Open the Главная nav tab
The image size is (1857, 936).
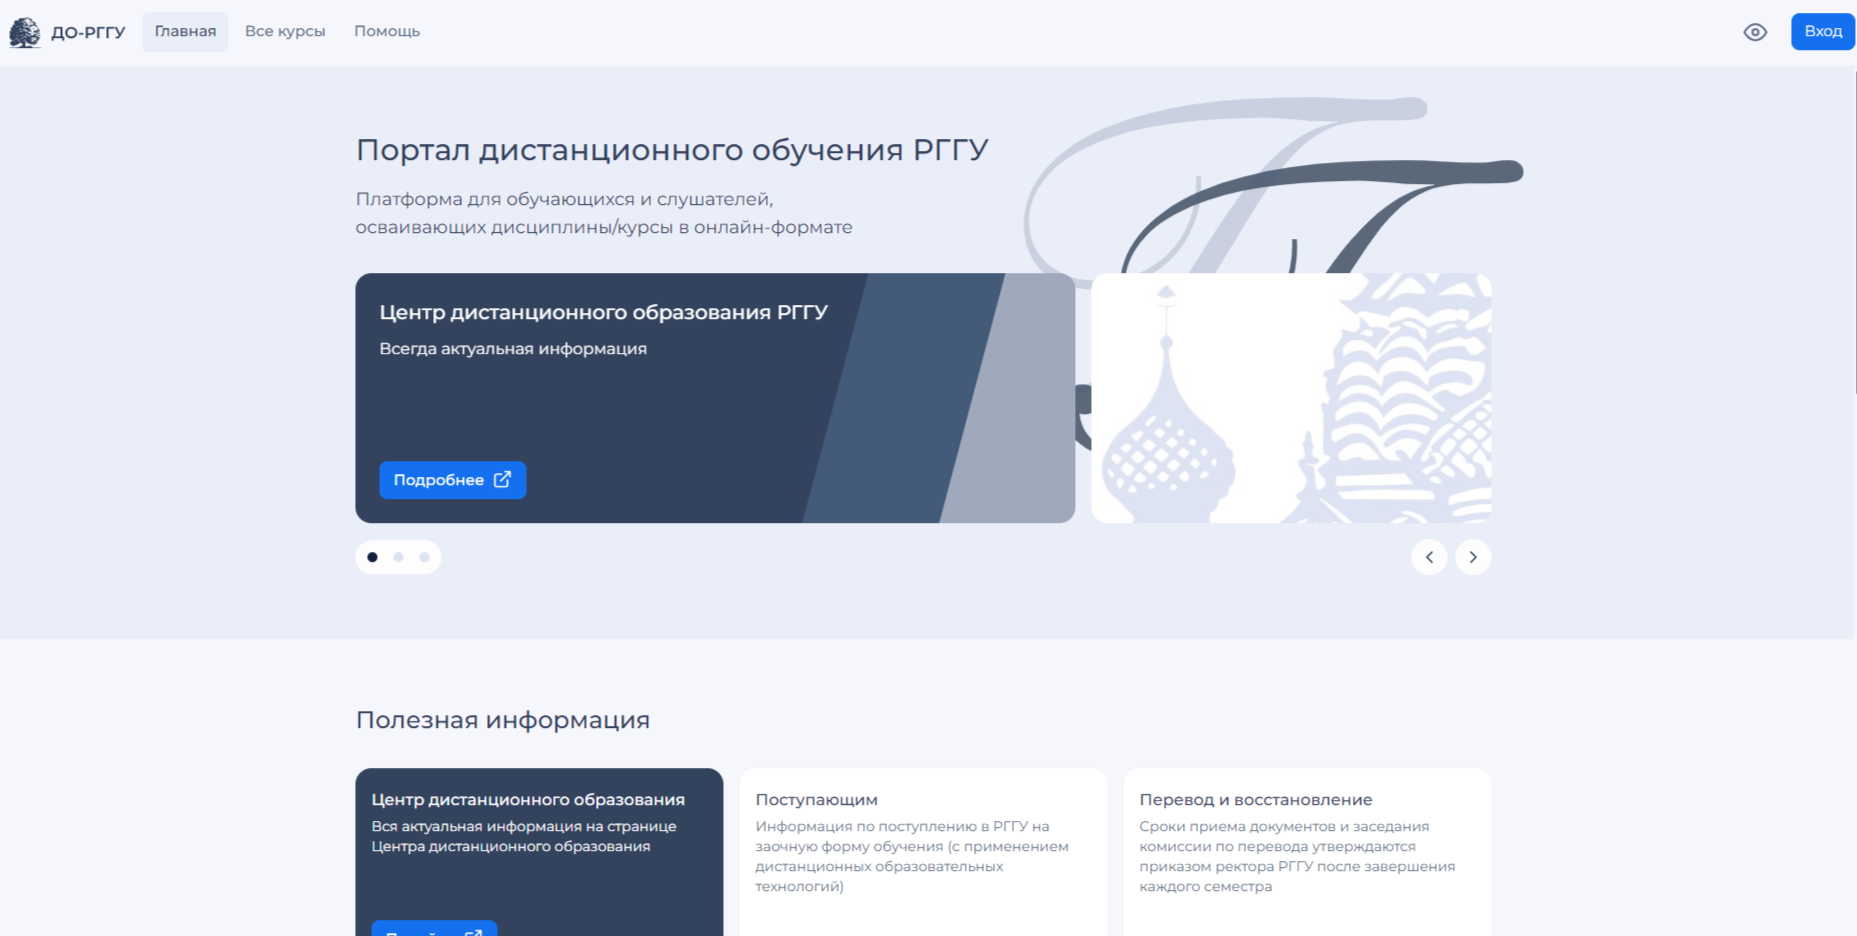[185, 32]
